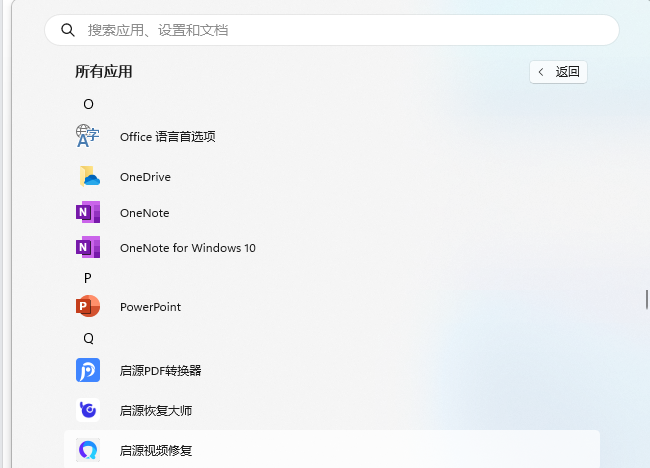Click the 返回 back button

558,72
